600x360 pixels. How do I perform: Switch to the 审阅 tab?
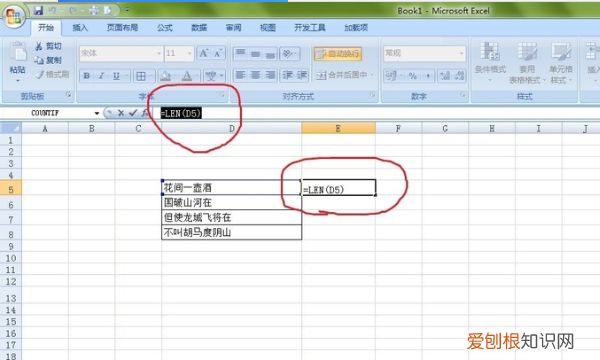233,28
